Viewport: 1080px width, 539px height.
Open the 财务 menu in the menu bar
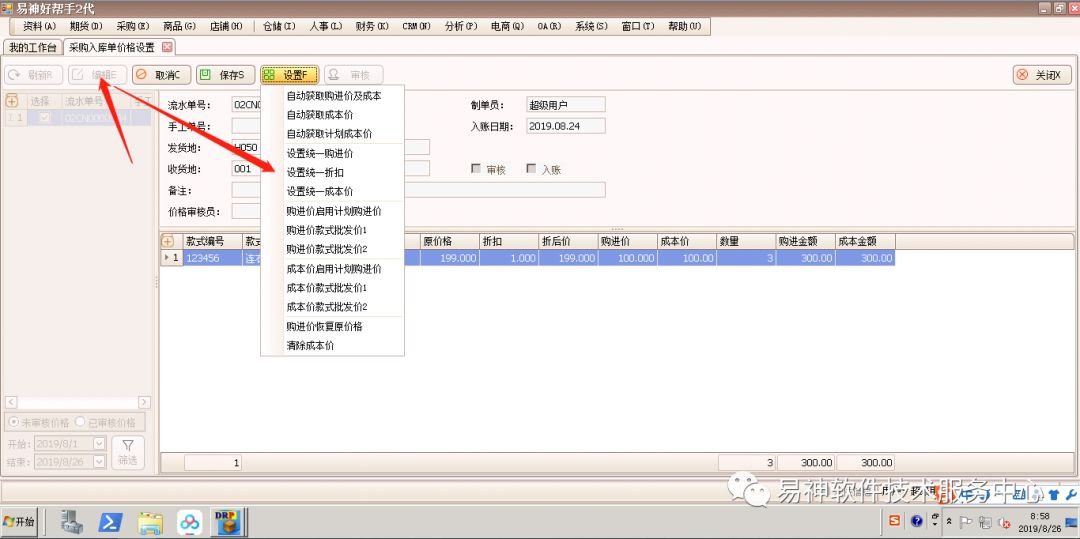tap(371, 26)
